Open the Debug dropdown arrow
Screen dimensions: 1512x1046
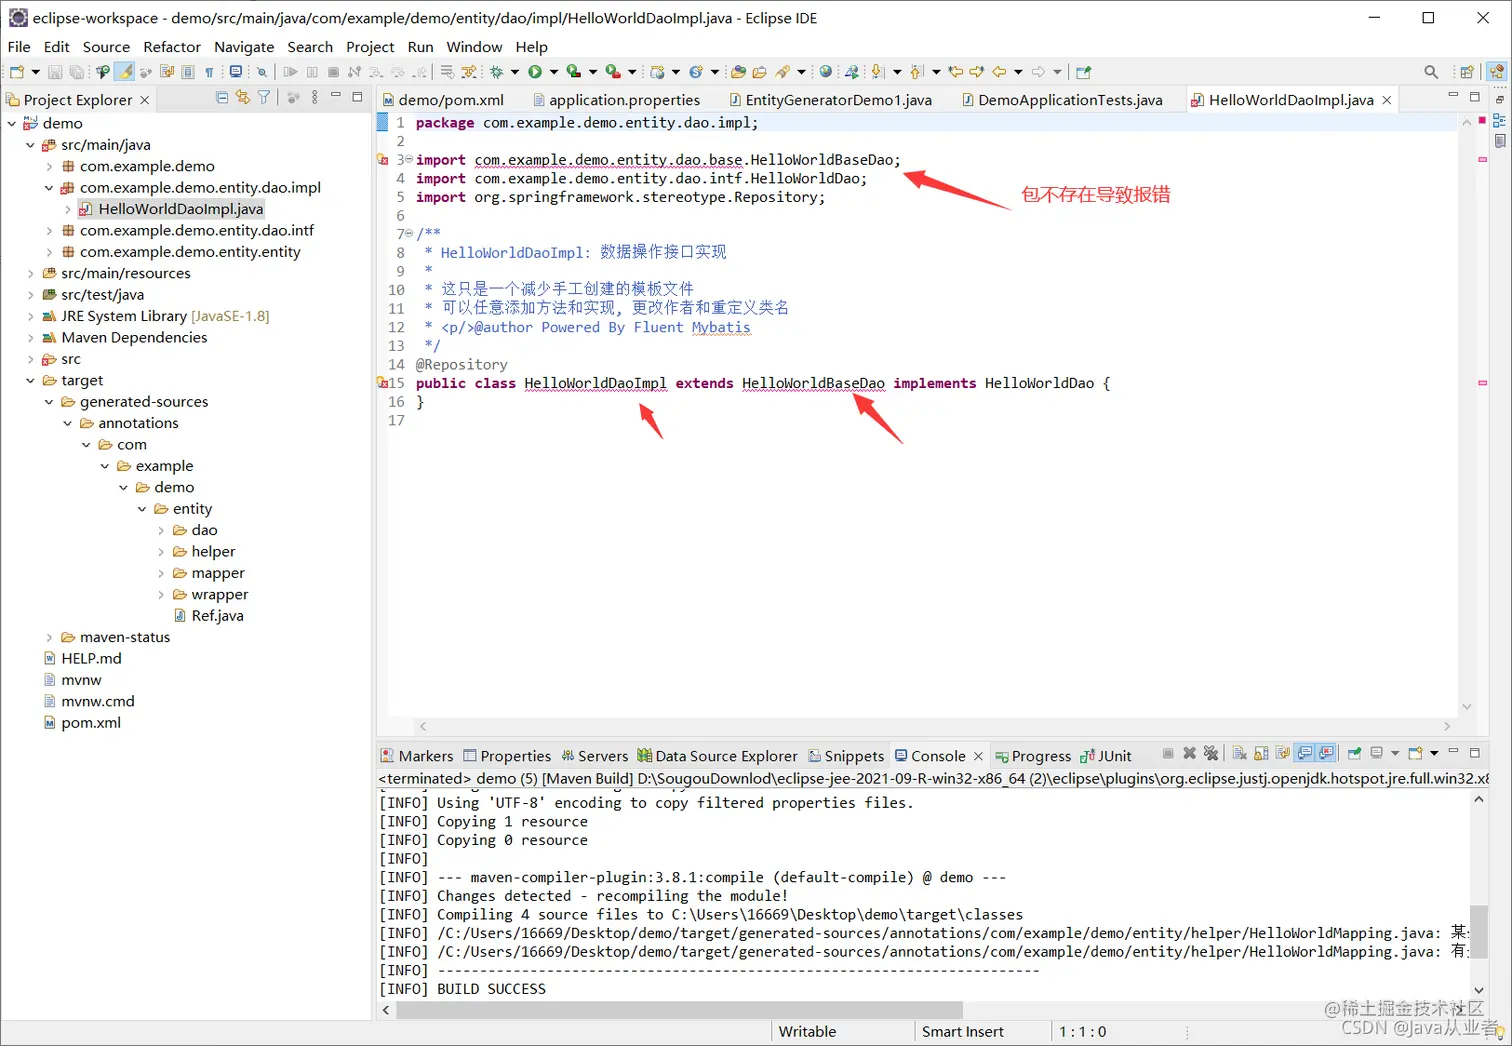click(515, 72)
